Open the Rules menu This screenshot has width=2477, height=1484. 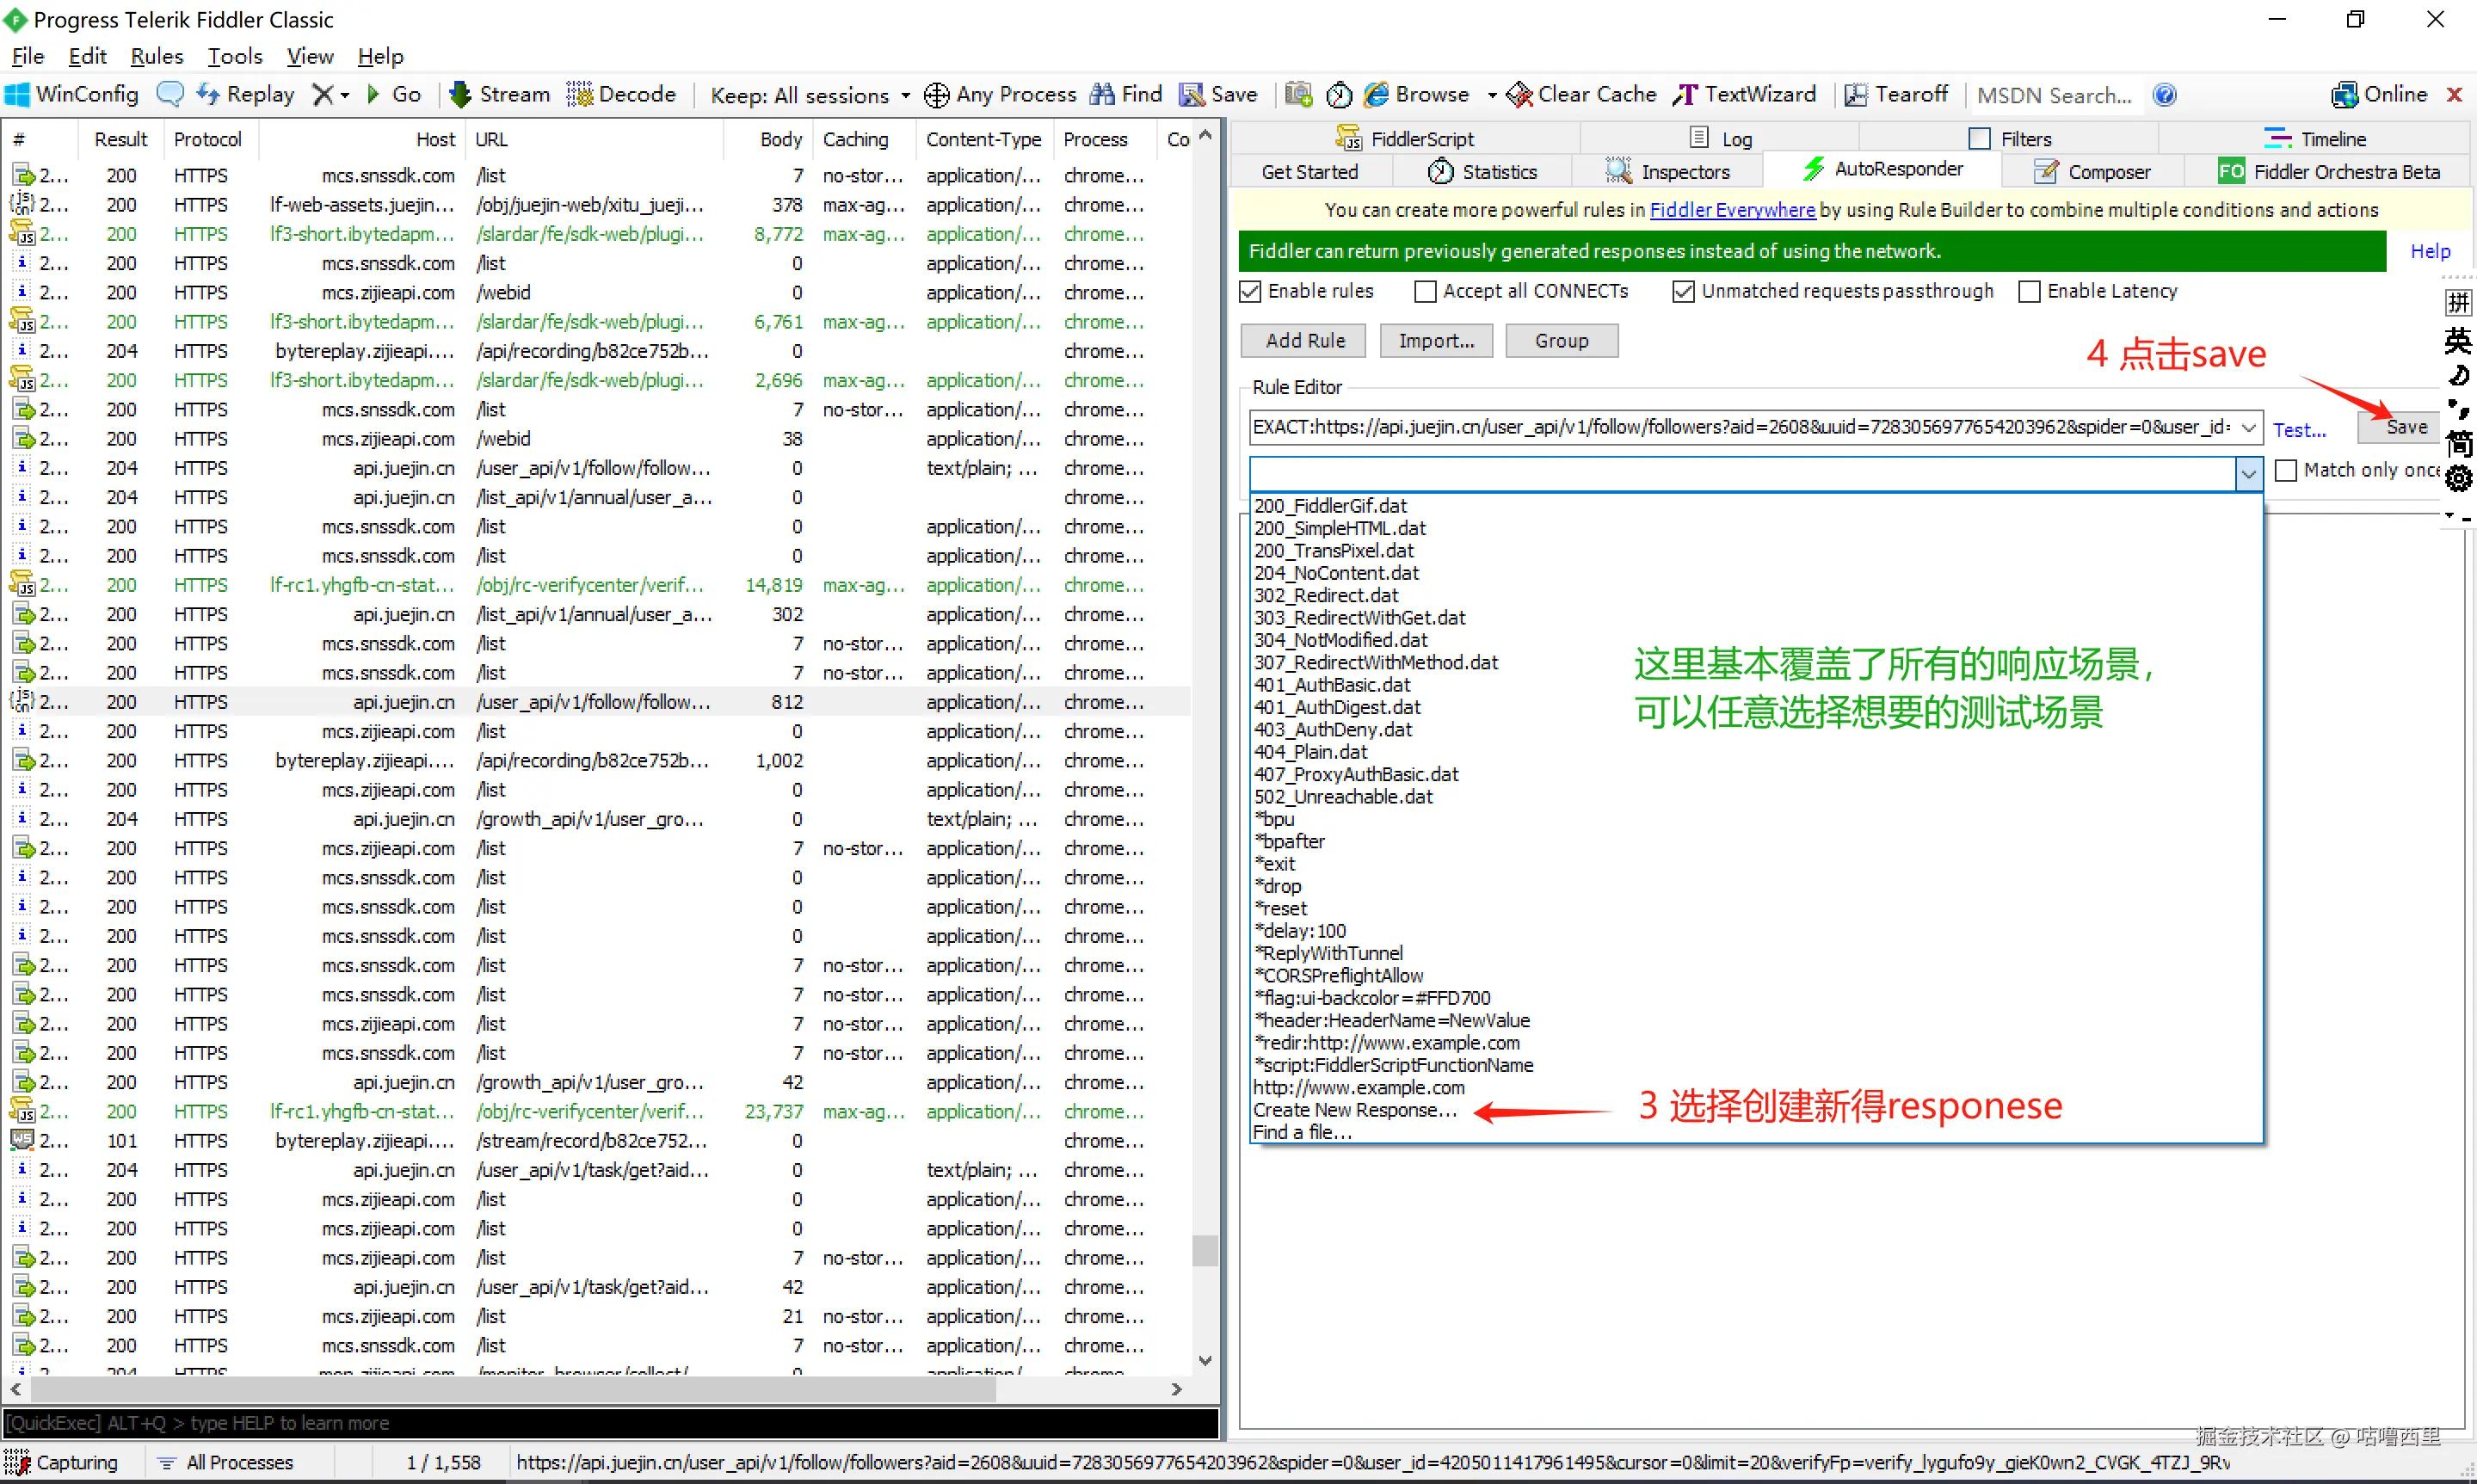coord(157,56)
